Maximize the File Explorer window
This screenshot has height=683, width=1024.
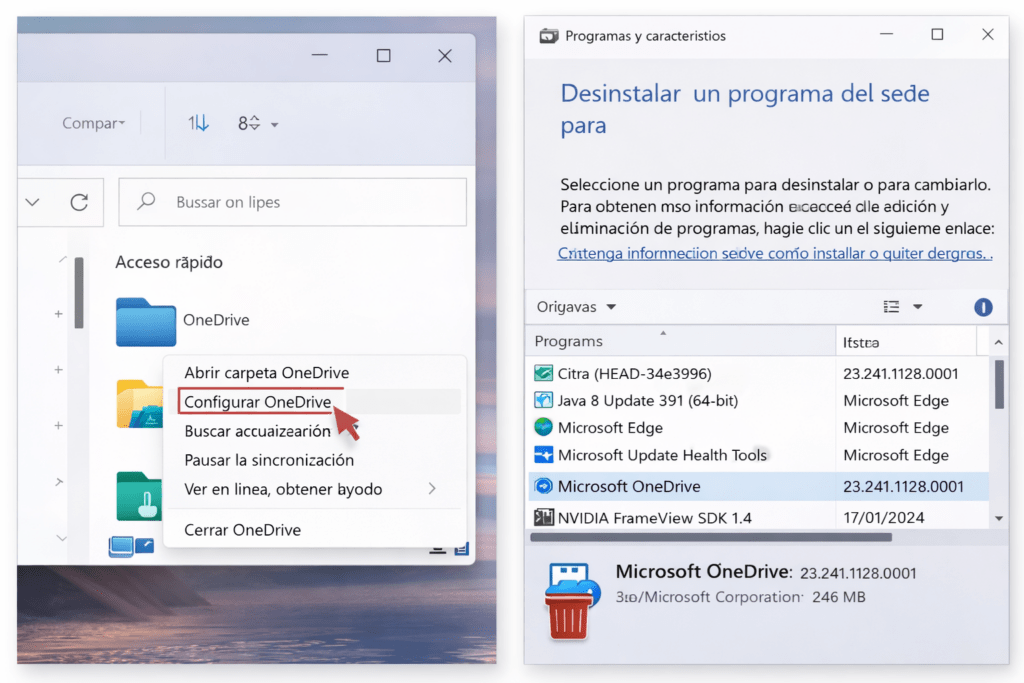coord(383,56)
